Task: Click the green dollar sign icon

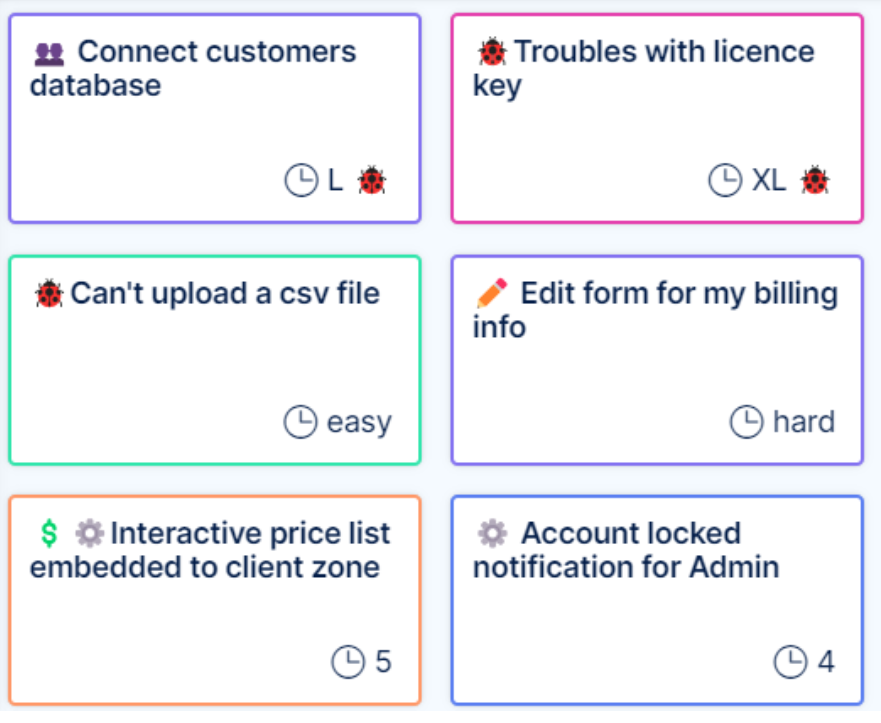Action: coord(49,534)
